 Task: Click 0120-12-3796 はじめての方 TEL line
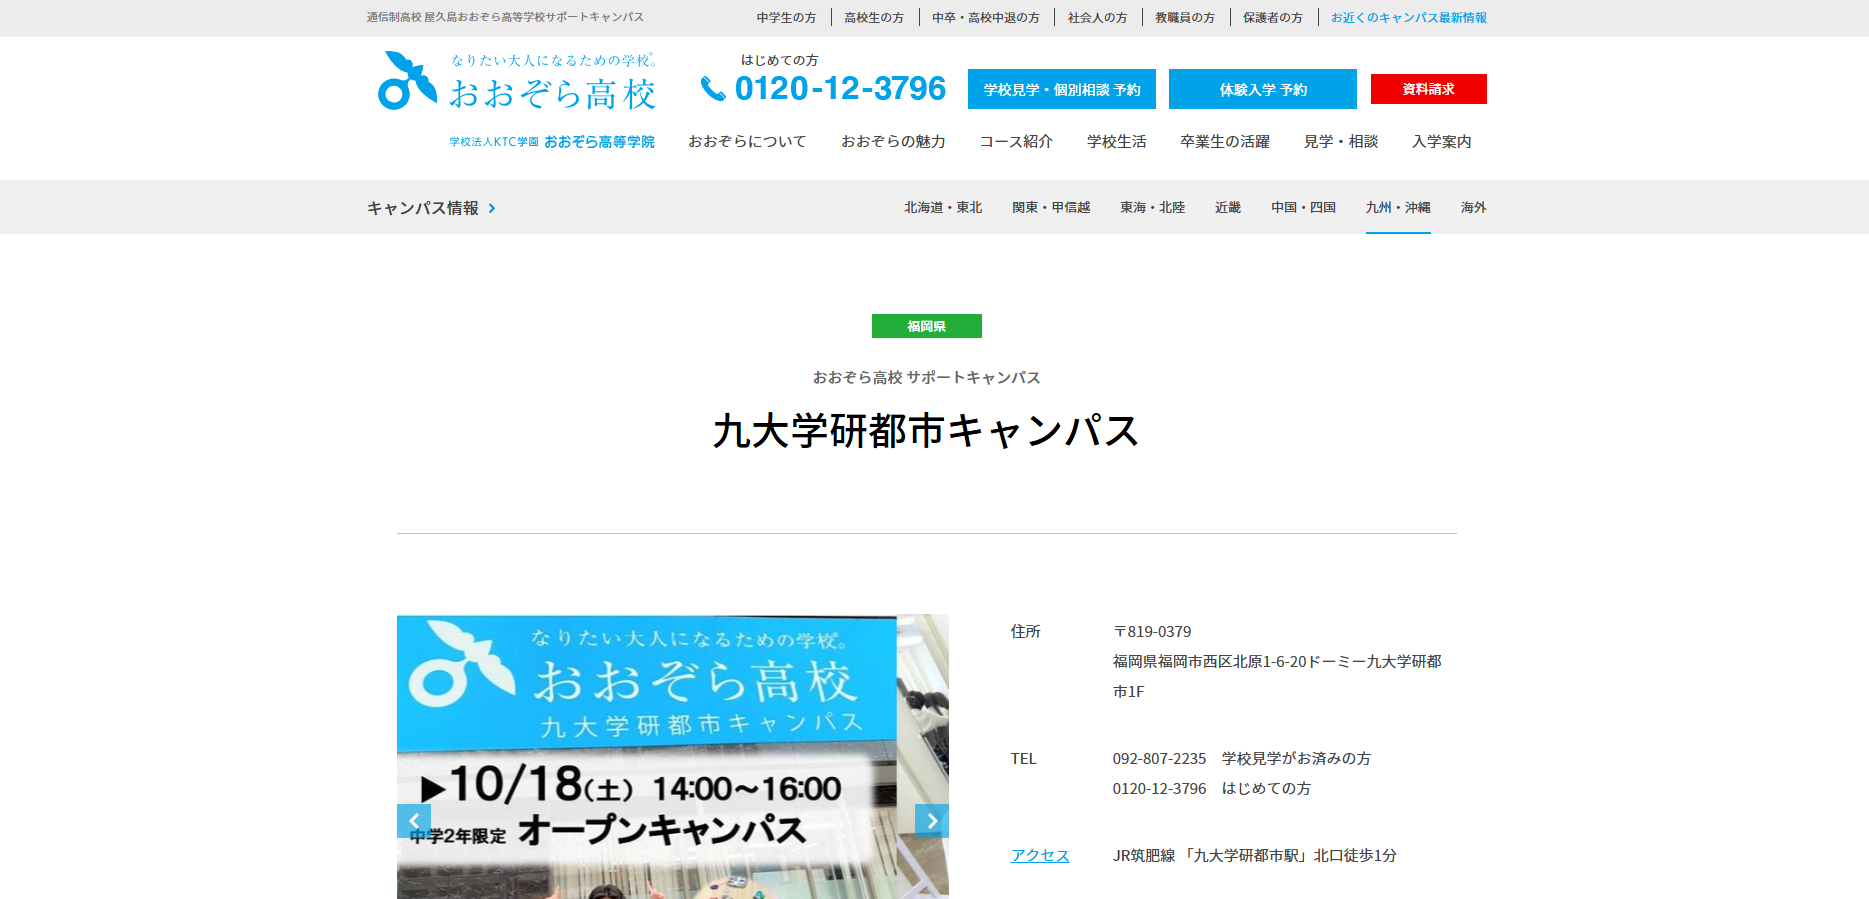1212,789
